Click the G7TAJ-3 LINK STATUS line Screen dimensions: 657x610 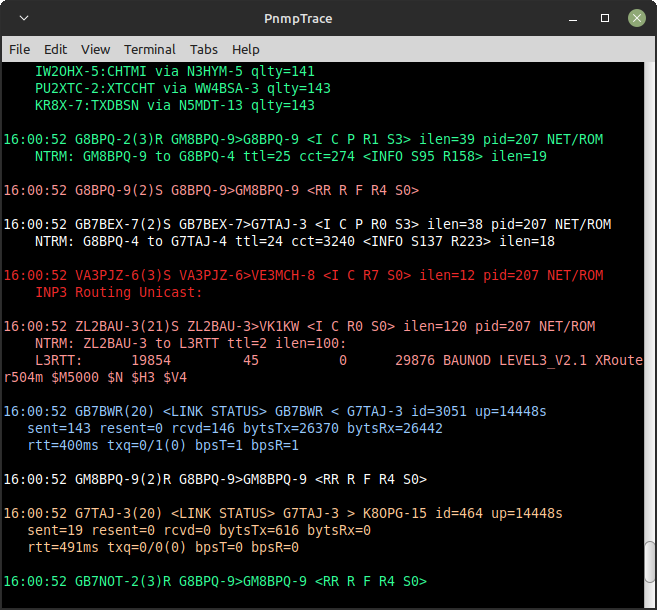point(282,513)
